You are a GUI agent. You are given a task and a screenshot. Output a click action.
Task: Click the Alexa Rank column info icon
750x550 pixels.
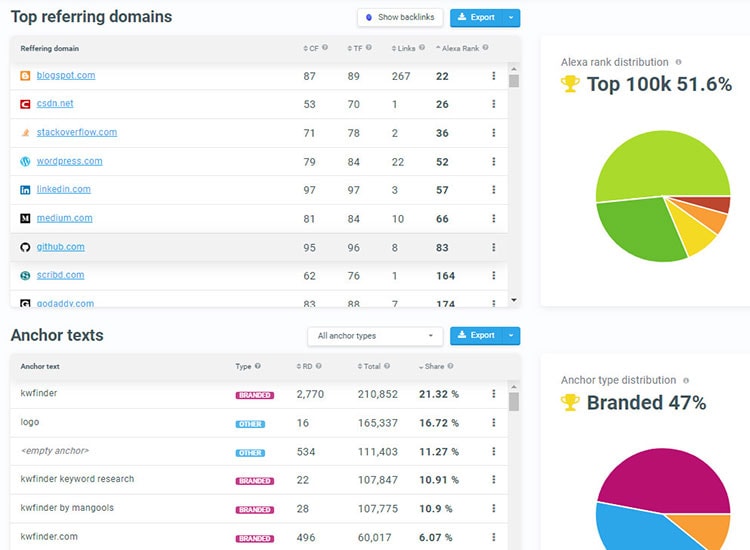click(x=485, y=47)
